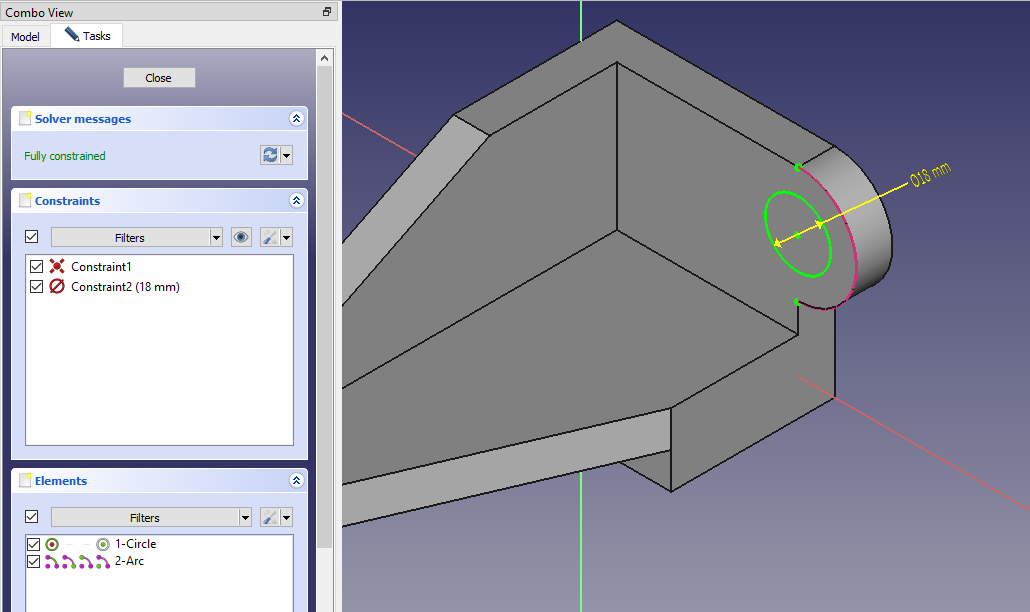Collapse the Elements section

click(x=296, y=481)
